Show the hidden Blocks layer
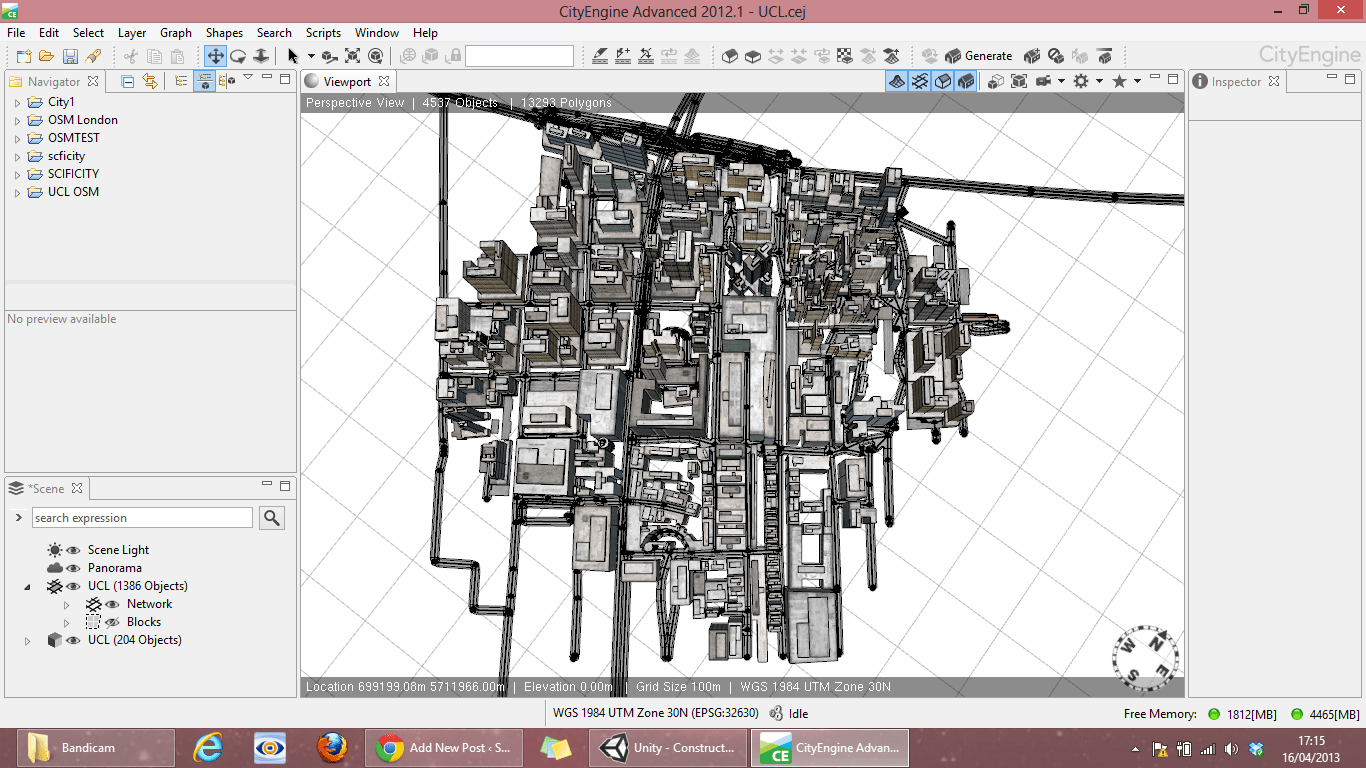 pos(112,622)
